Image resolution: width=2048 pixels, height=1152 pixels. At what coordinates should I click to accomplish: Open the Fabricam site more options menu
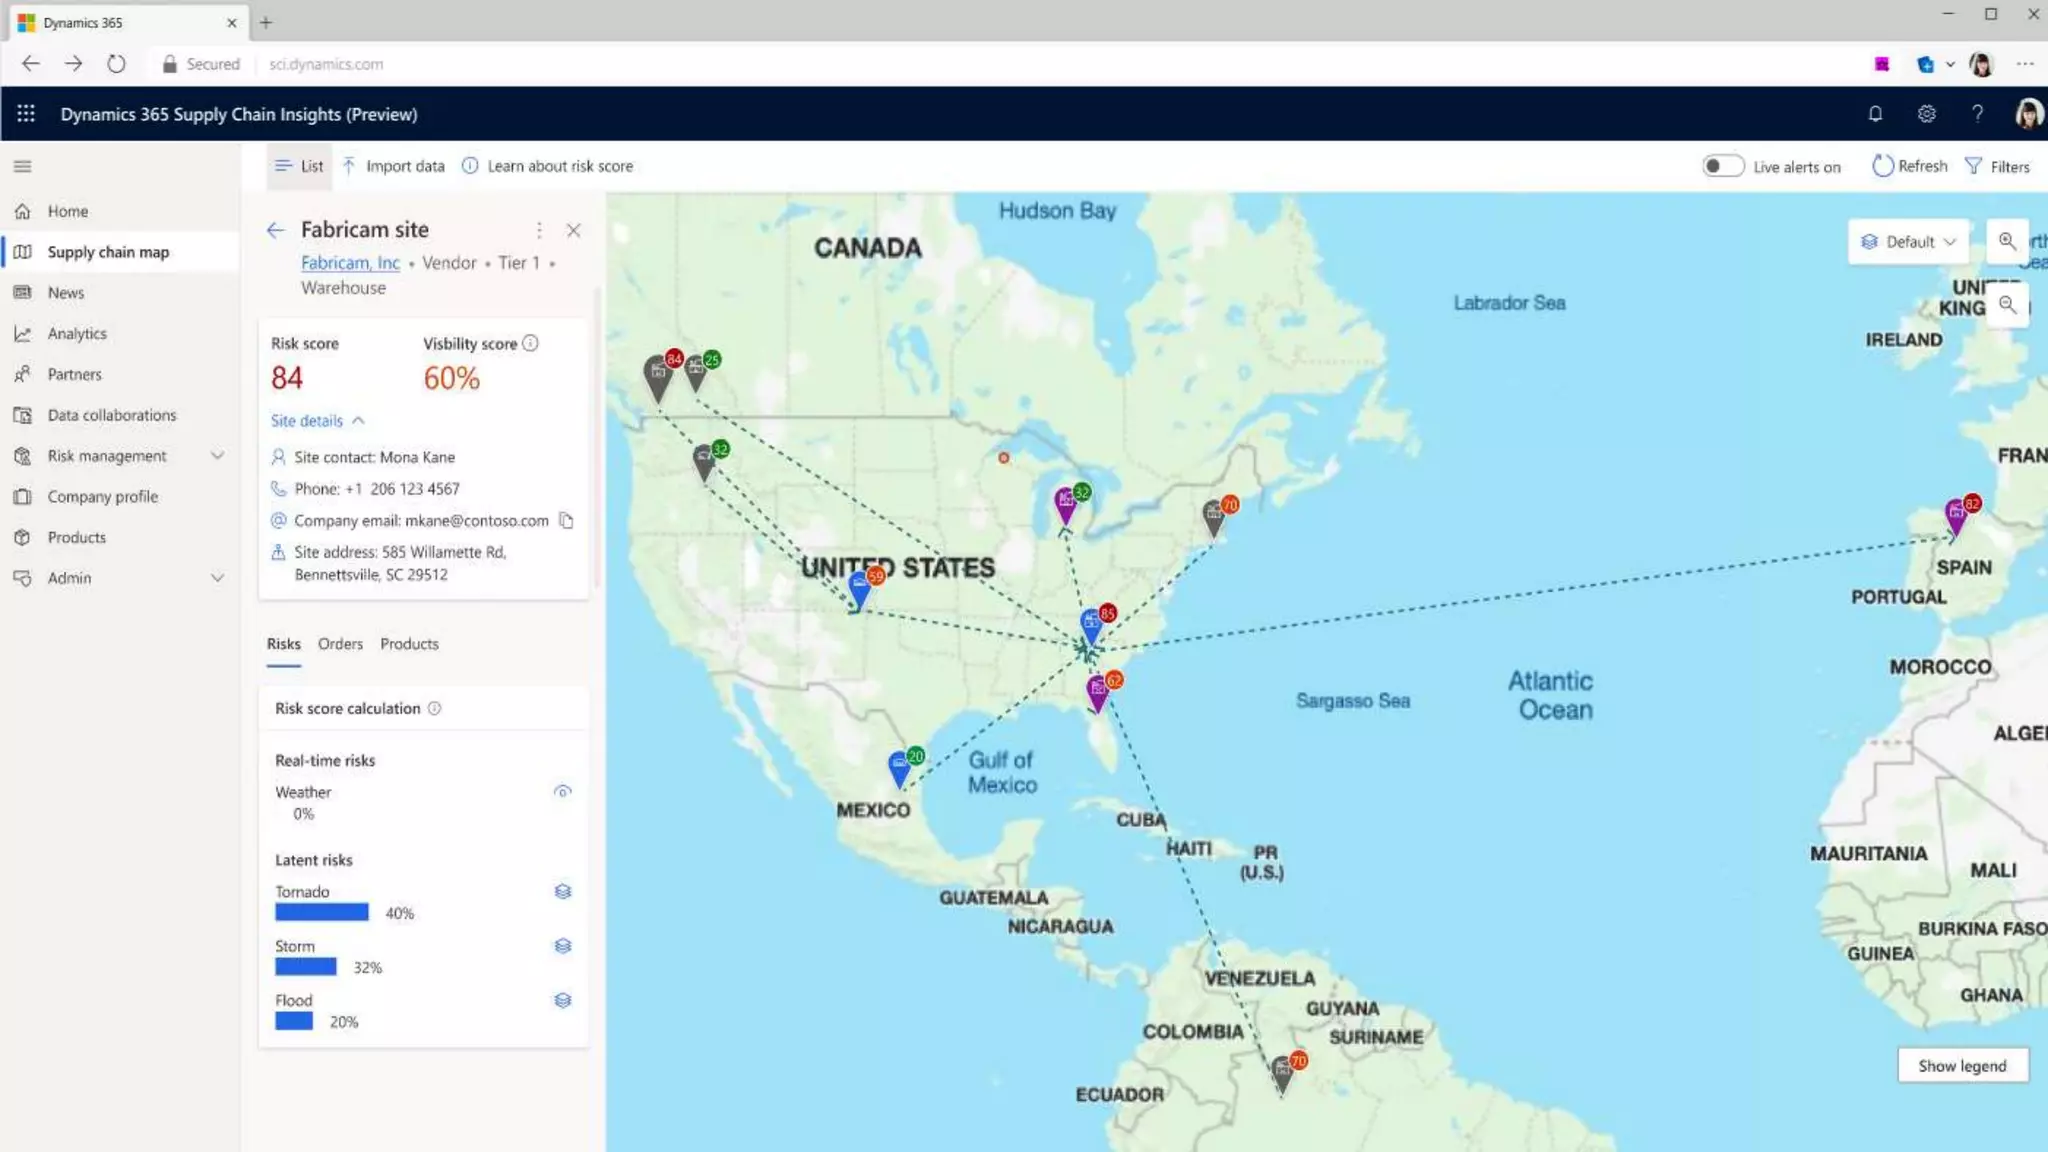[x=539, y=230]
